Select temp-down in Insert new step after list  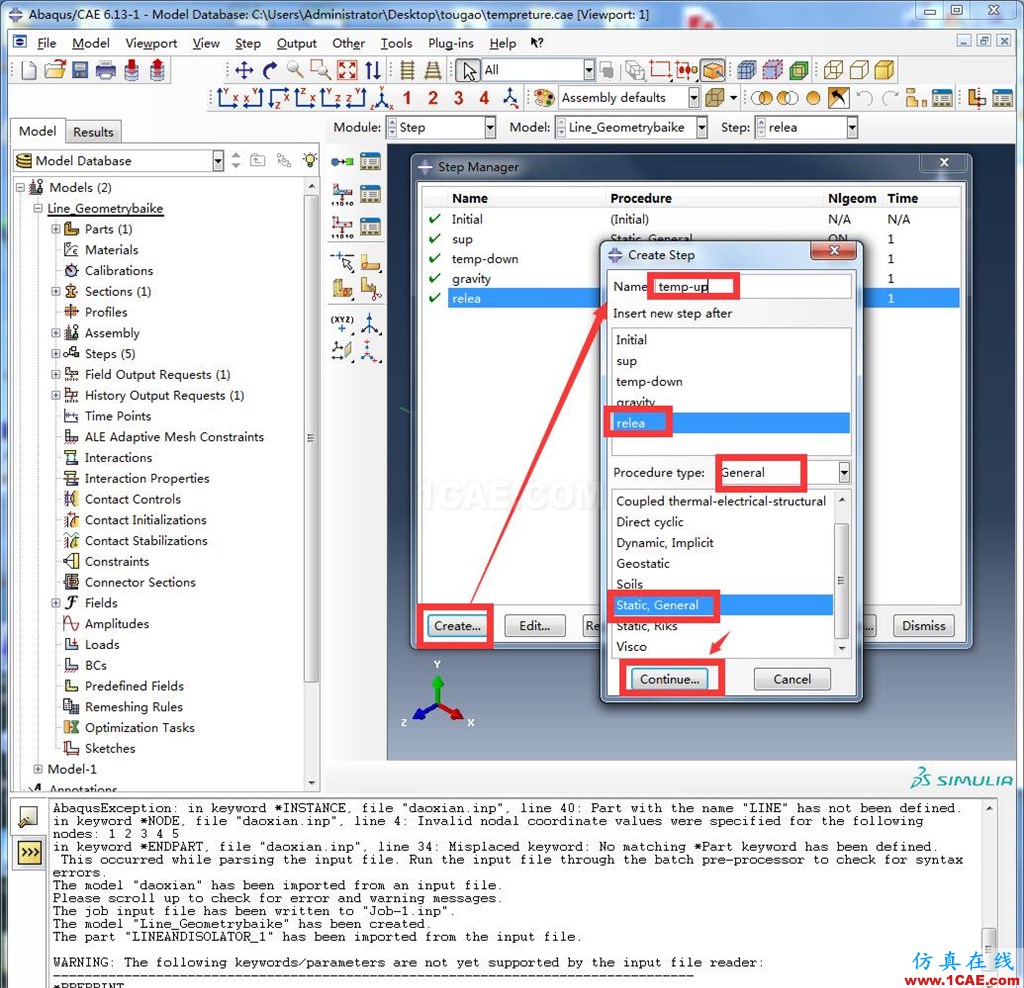pos(649,381)
